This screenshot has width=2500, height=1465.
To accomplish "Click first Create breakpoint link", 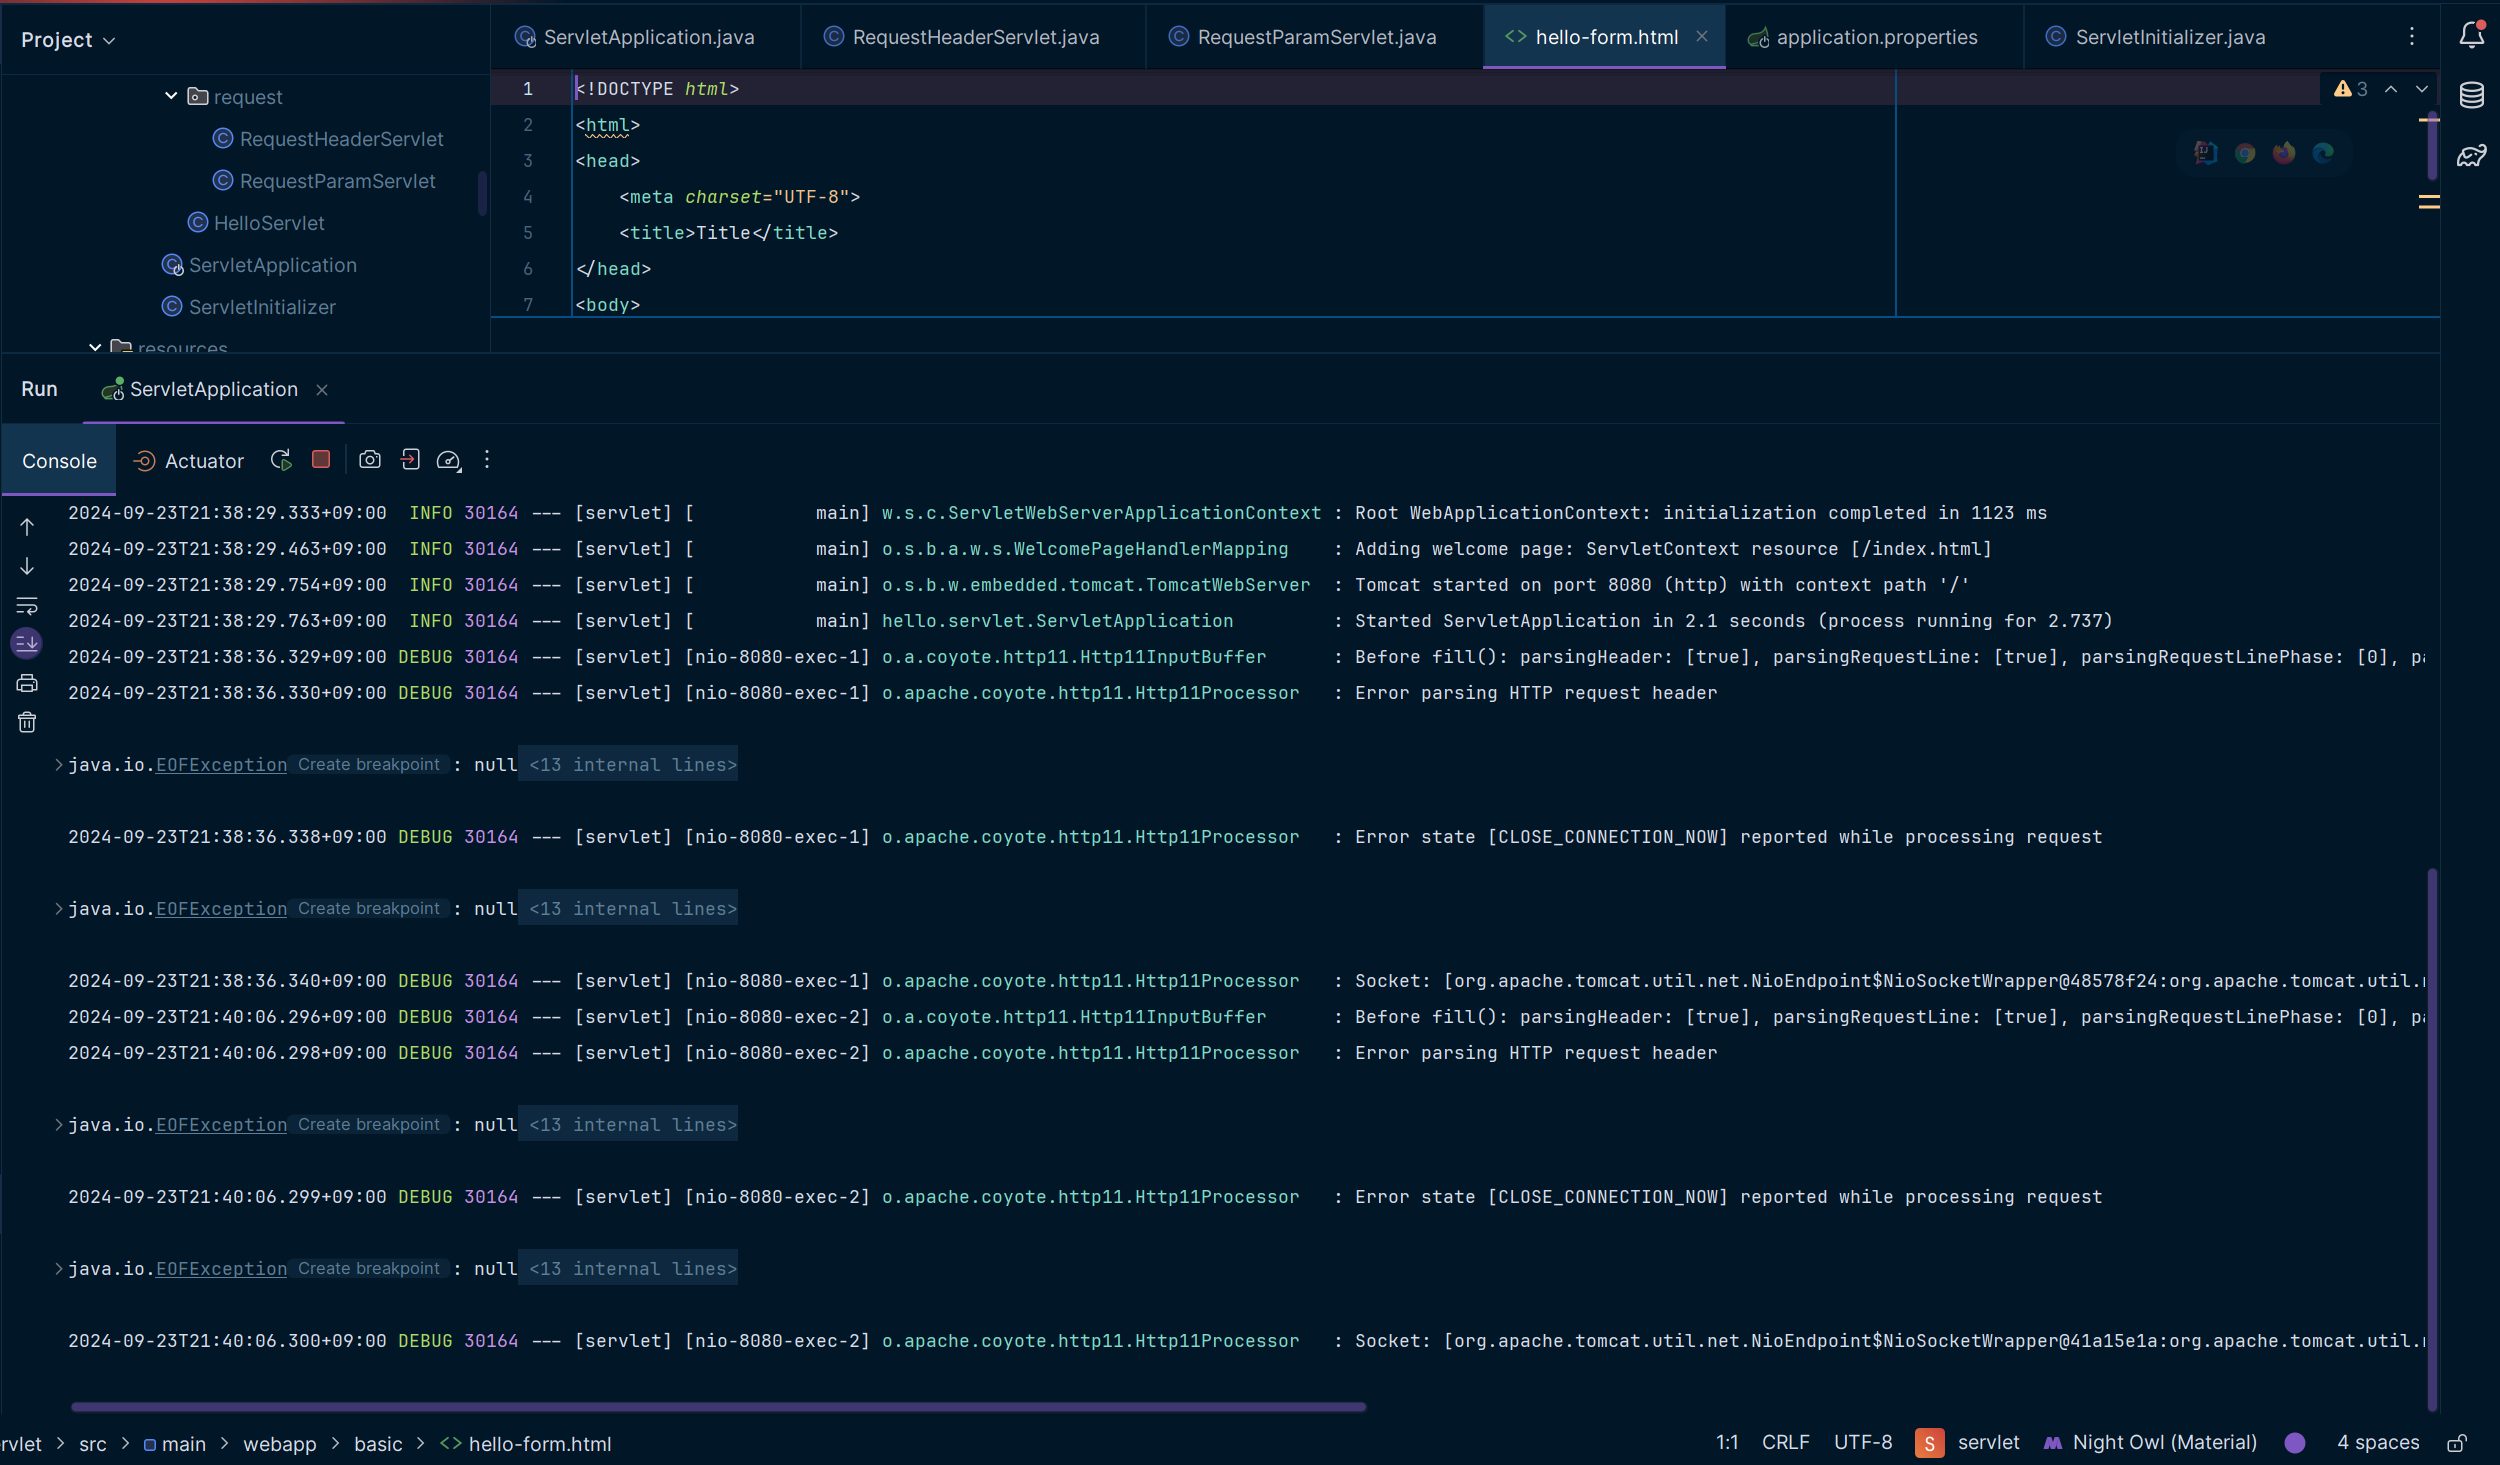I will point(369,764).
